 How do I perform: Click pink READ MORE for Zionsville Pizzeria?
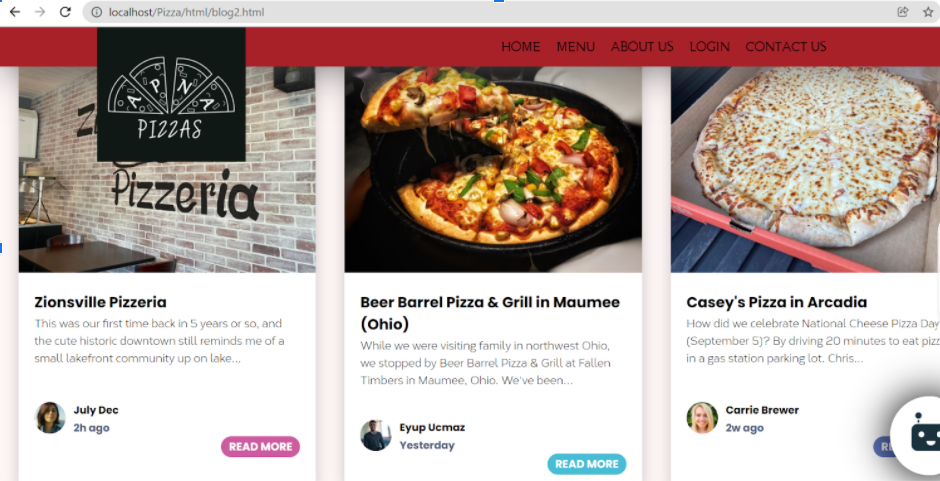click(x=260, y=447)
